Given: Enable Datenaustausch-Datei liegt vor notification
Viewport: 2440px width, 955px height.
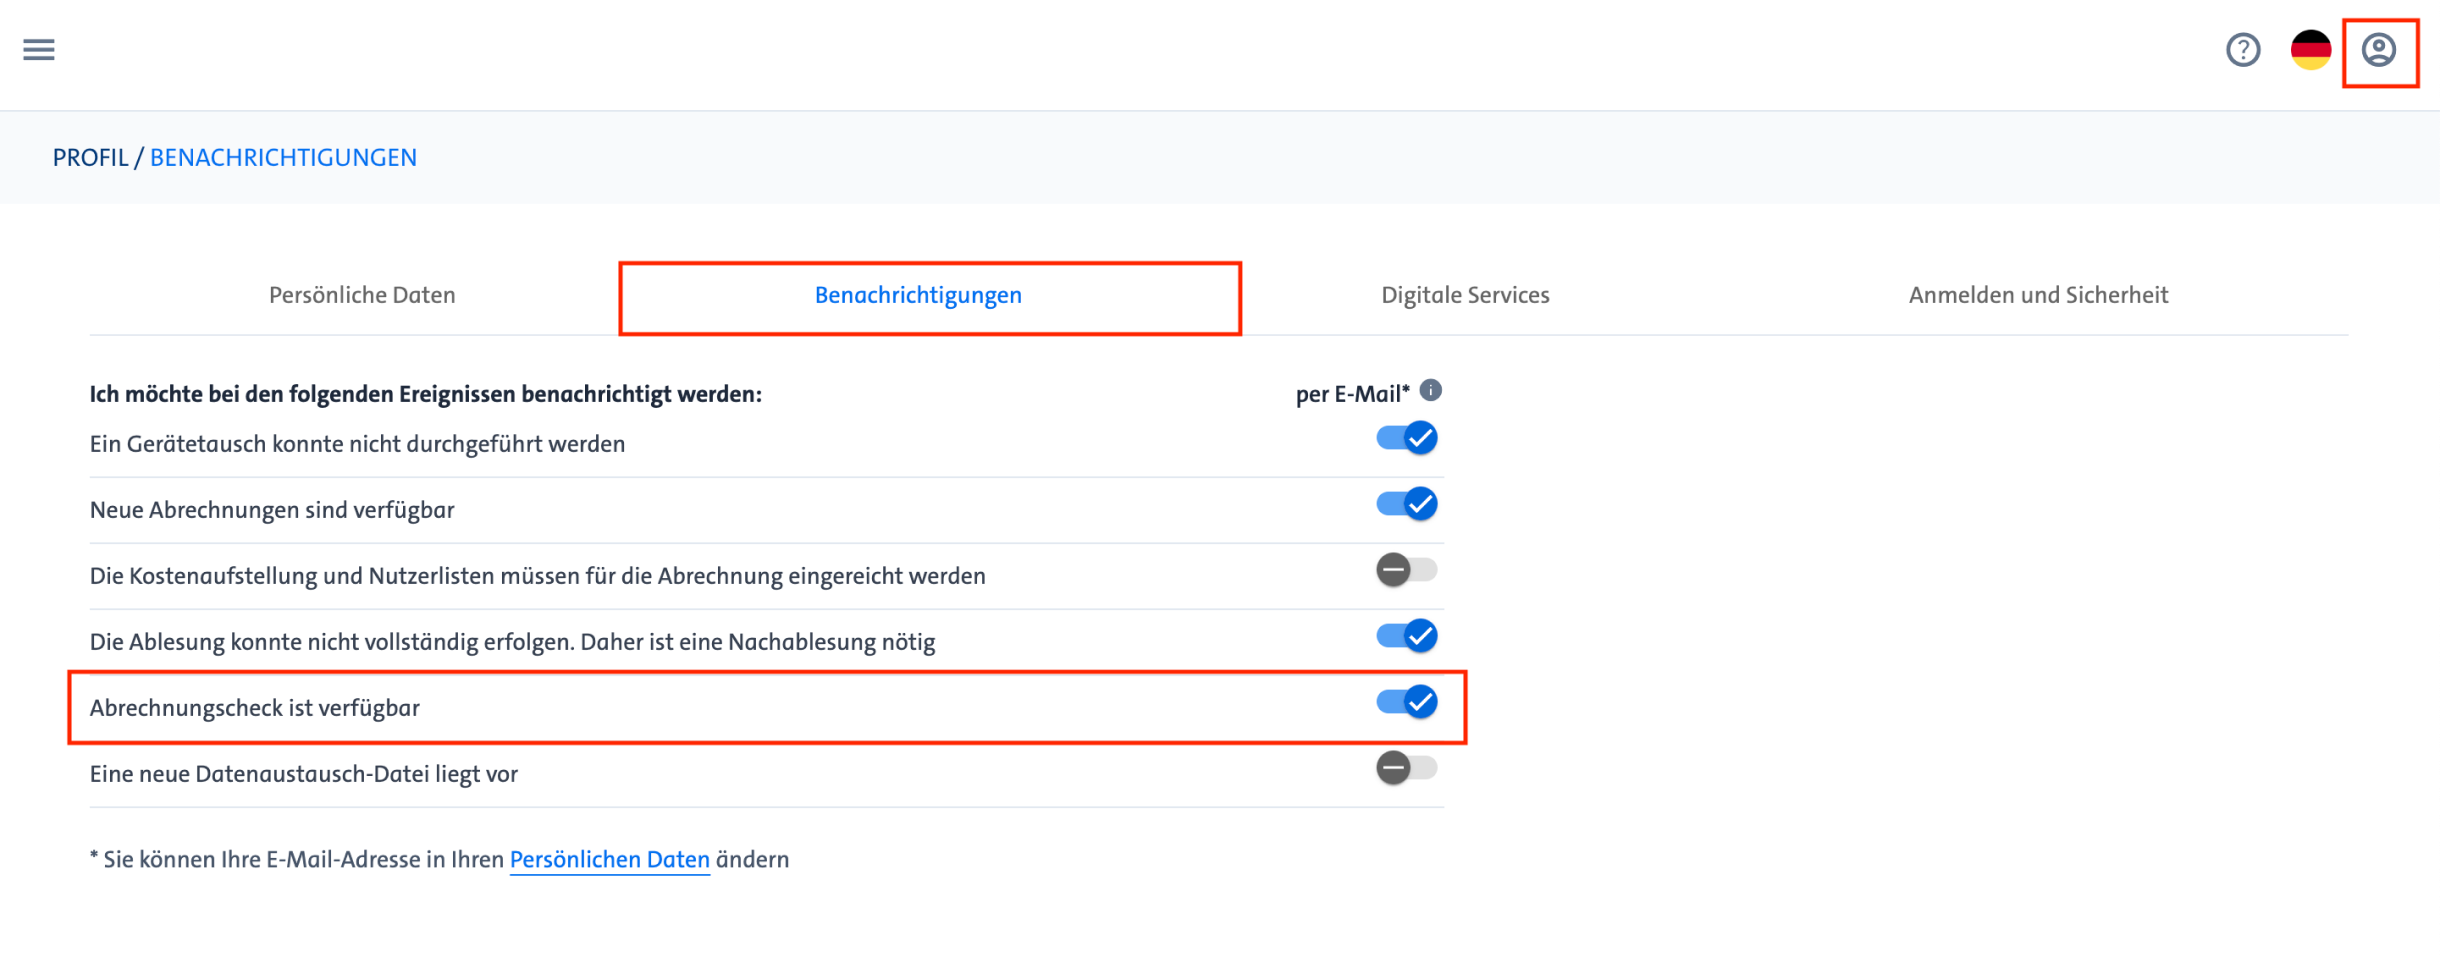Looking at the screenshot, I should coord(1407,768).
